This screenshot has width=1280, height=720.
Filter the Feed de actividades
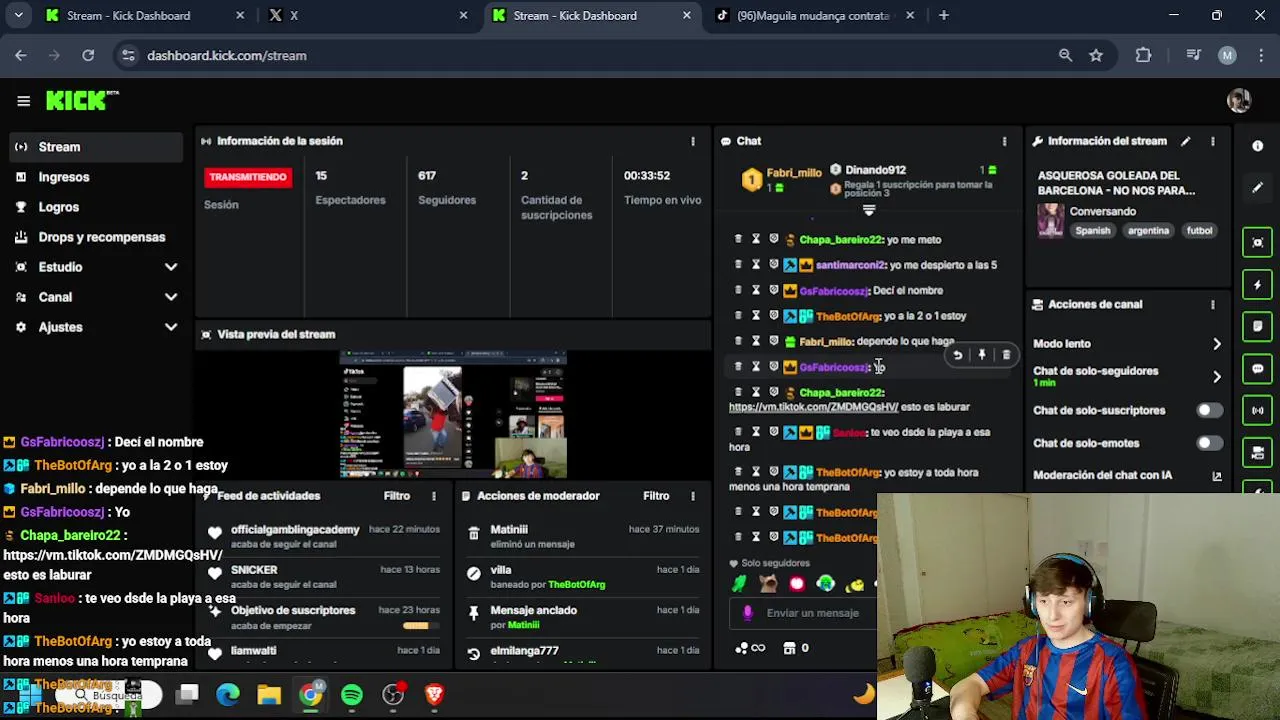point(397,496)
